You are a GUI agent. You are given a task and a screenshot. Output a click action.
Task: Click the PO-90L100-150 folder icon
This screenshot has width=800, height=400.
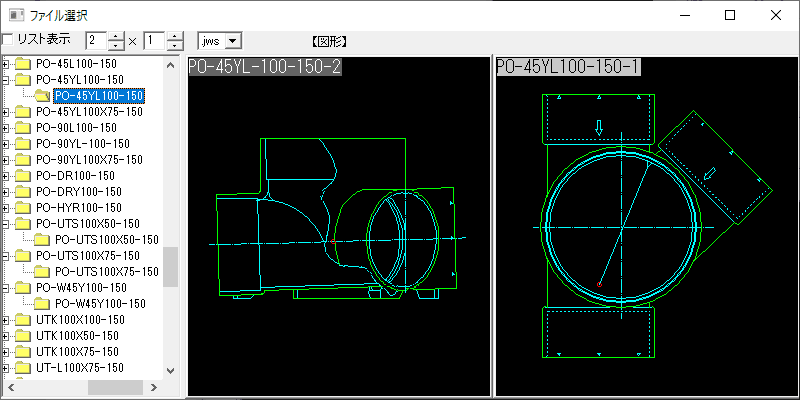[x=23, y=128]
